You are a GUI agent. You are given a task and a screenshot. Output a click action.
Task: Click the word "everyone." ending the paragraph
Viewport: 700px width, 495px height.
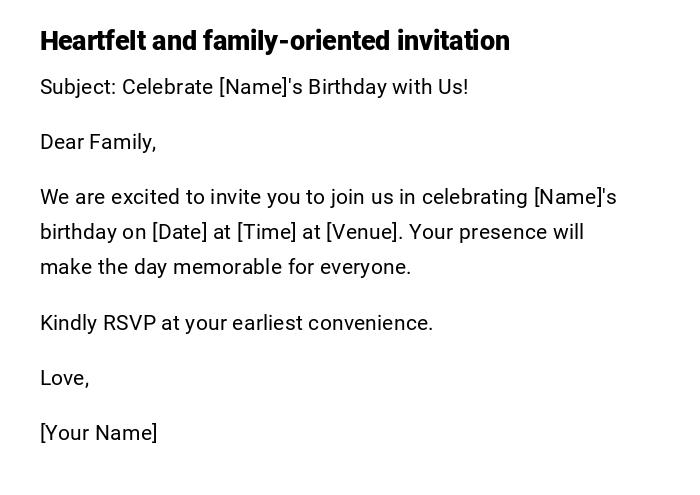[365, 267]
